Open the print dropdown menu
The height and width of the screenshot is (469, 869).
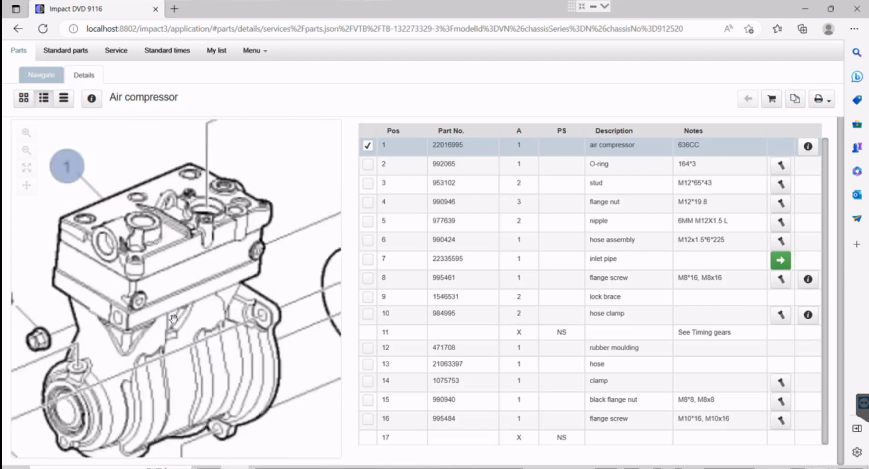[822, 99]
